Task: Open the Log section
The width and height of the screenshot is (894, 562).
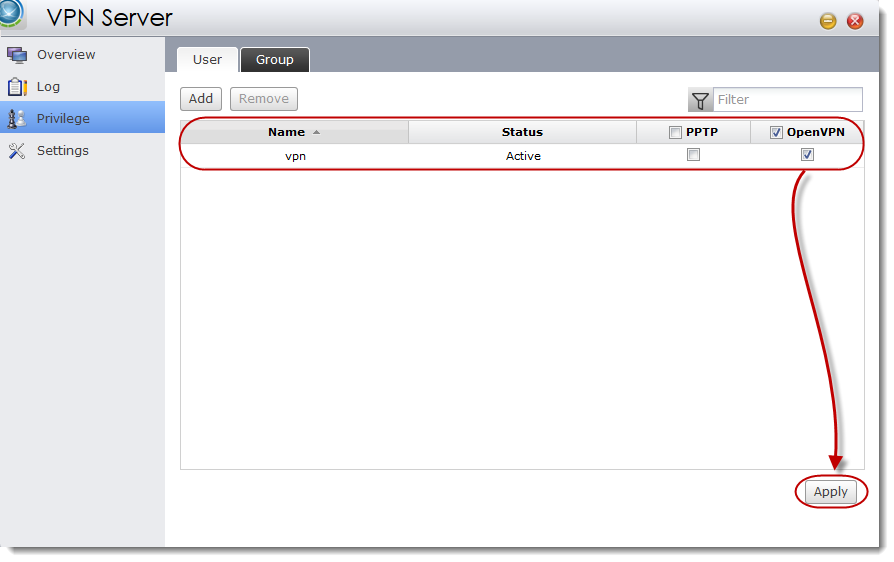Action: click(83, 87)
